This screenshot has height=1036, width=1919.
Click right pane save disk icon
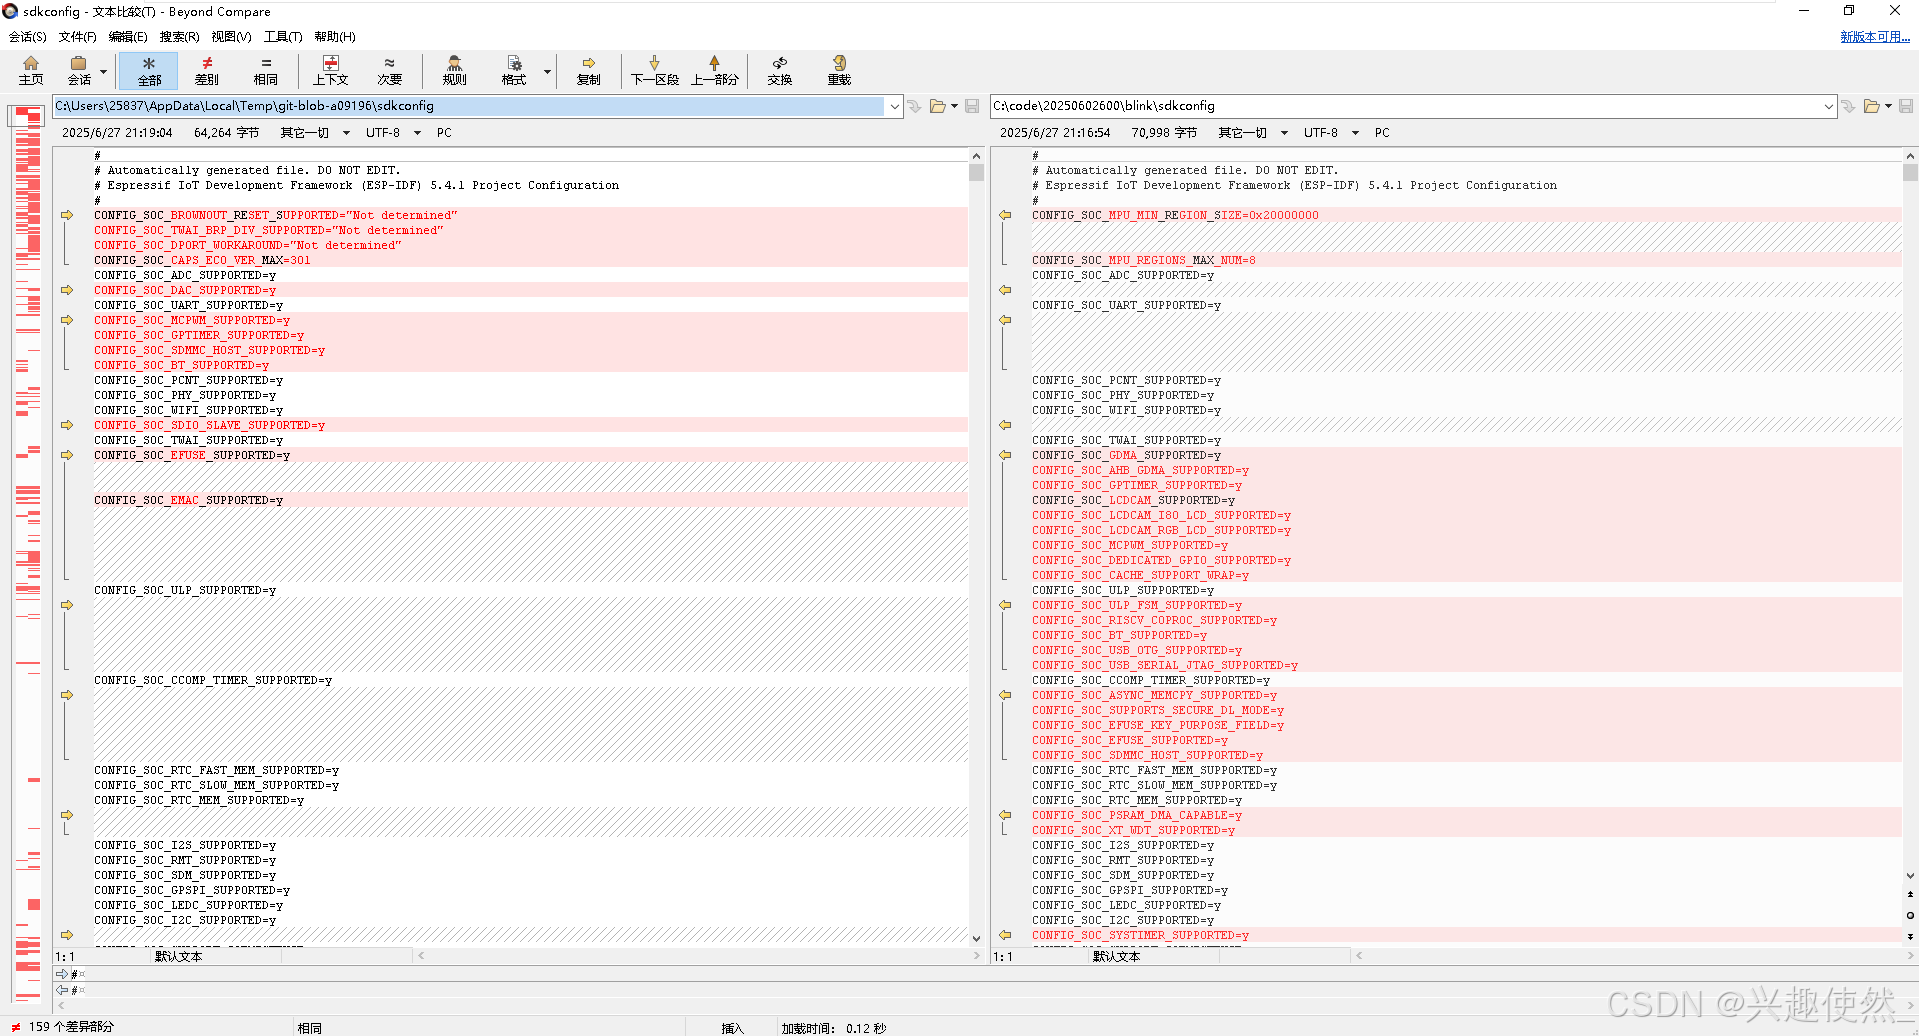click(x=1906, y=106)
